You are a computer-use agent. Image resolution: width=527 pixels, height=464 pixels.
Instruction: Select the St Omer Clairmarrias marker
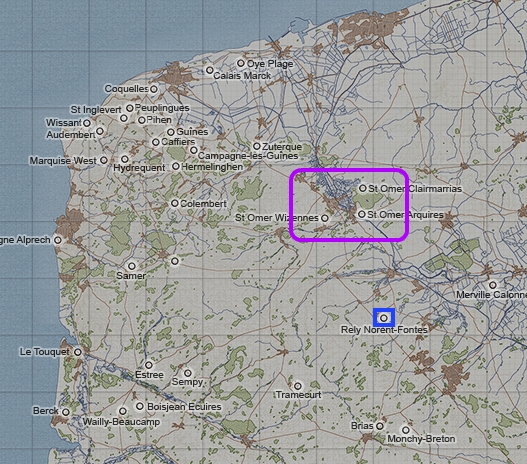tap(362, 188)
